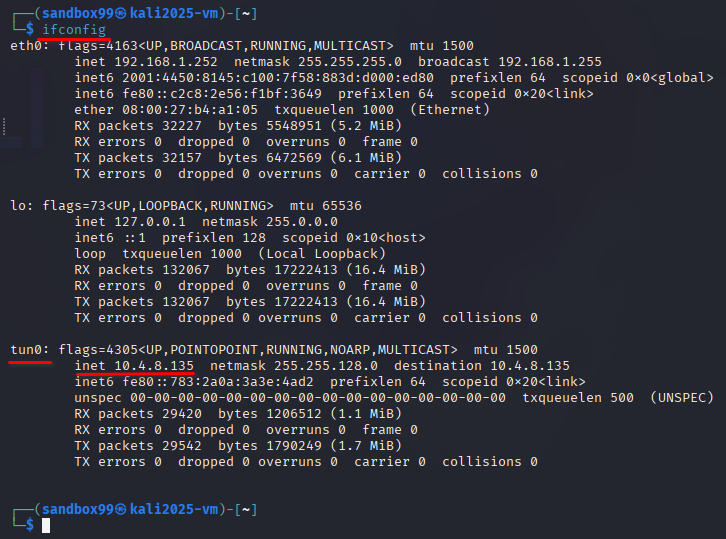The width and height of the screenshot is (726, 539).
Task: Click the destination 10.4.8.135 value
Action: point(530,366)
